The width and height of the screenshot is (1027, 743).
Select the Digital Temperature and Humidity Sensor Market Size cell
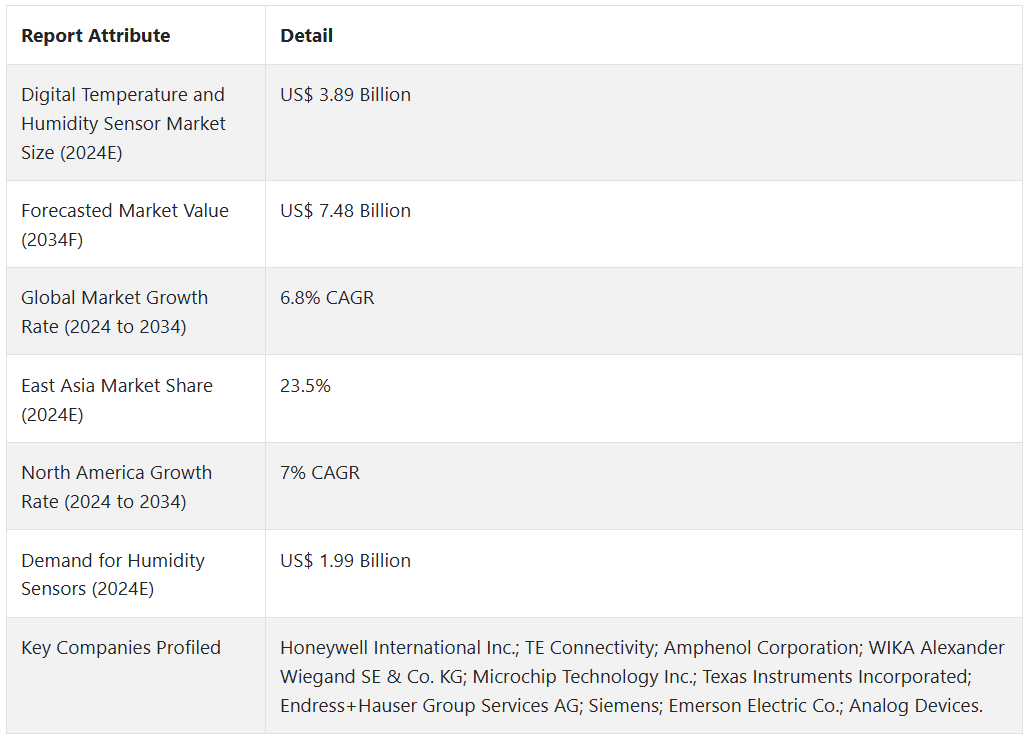coord(124,123)
